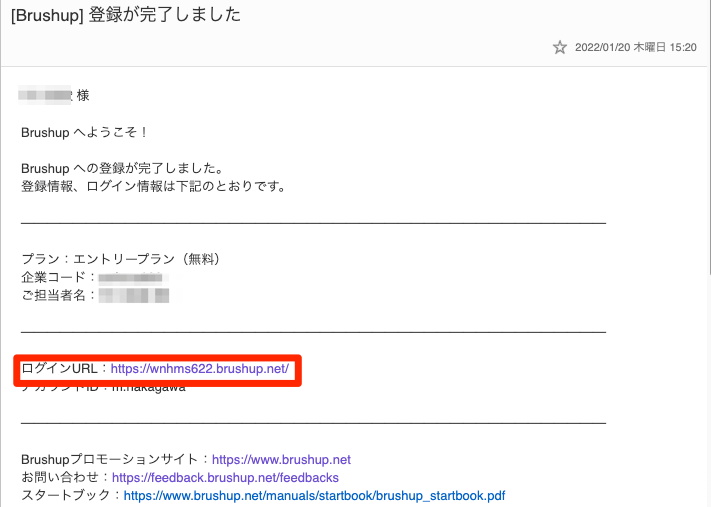
Task: Click the 'Brushupプロモーションサイト' label
Action: click(x=109, y=459)
